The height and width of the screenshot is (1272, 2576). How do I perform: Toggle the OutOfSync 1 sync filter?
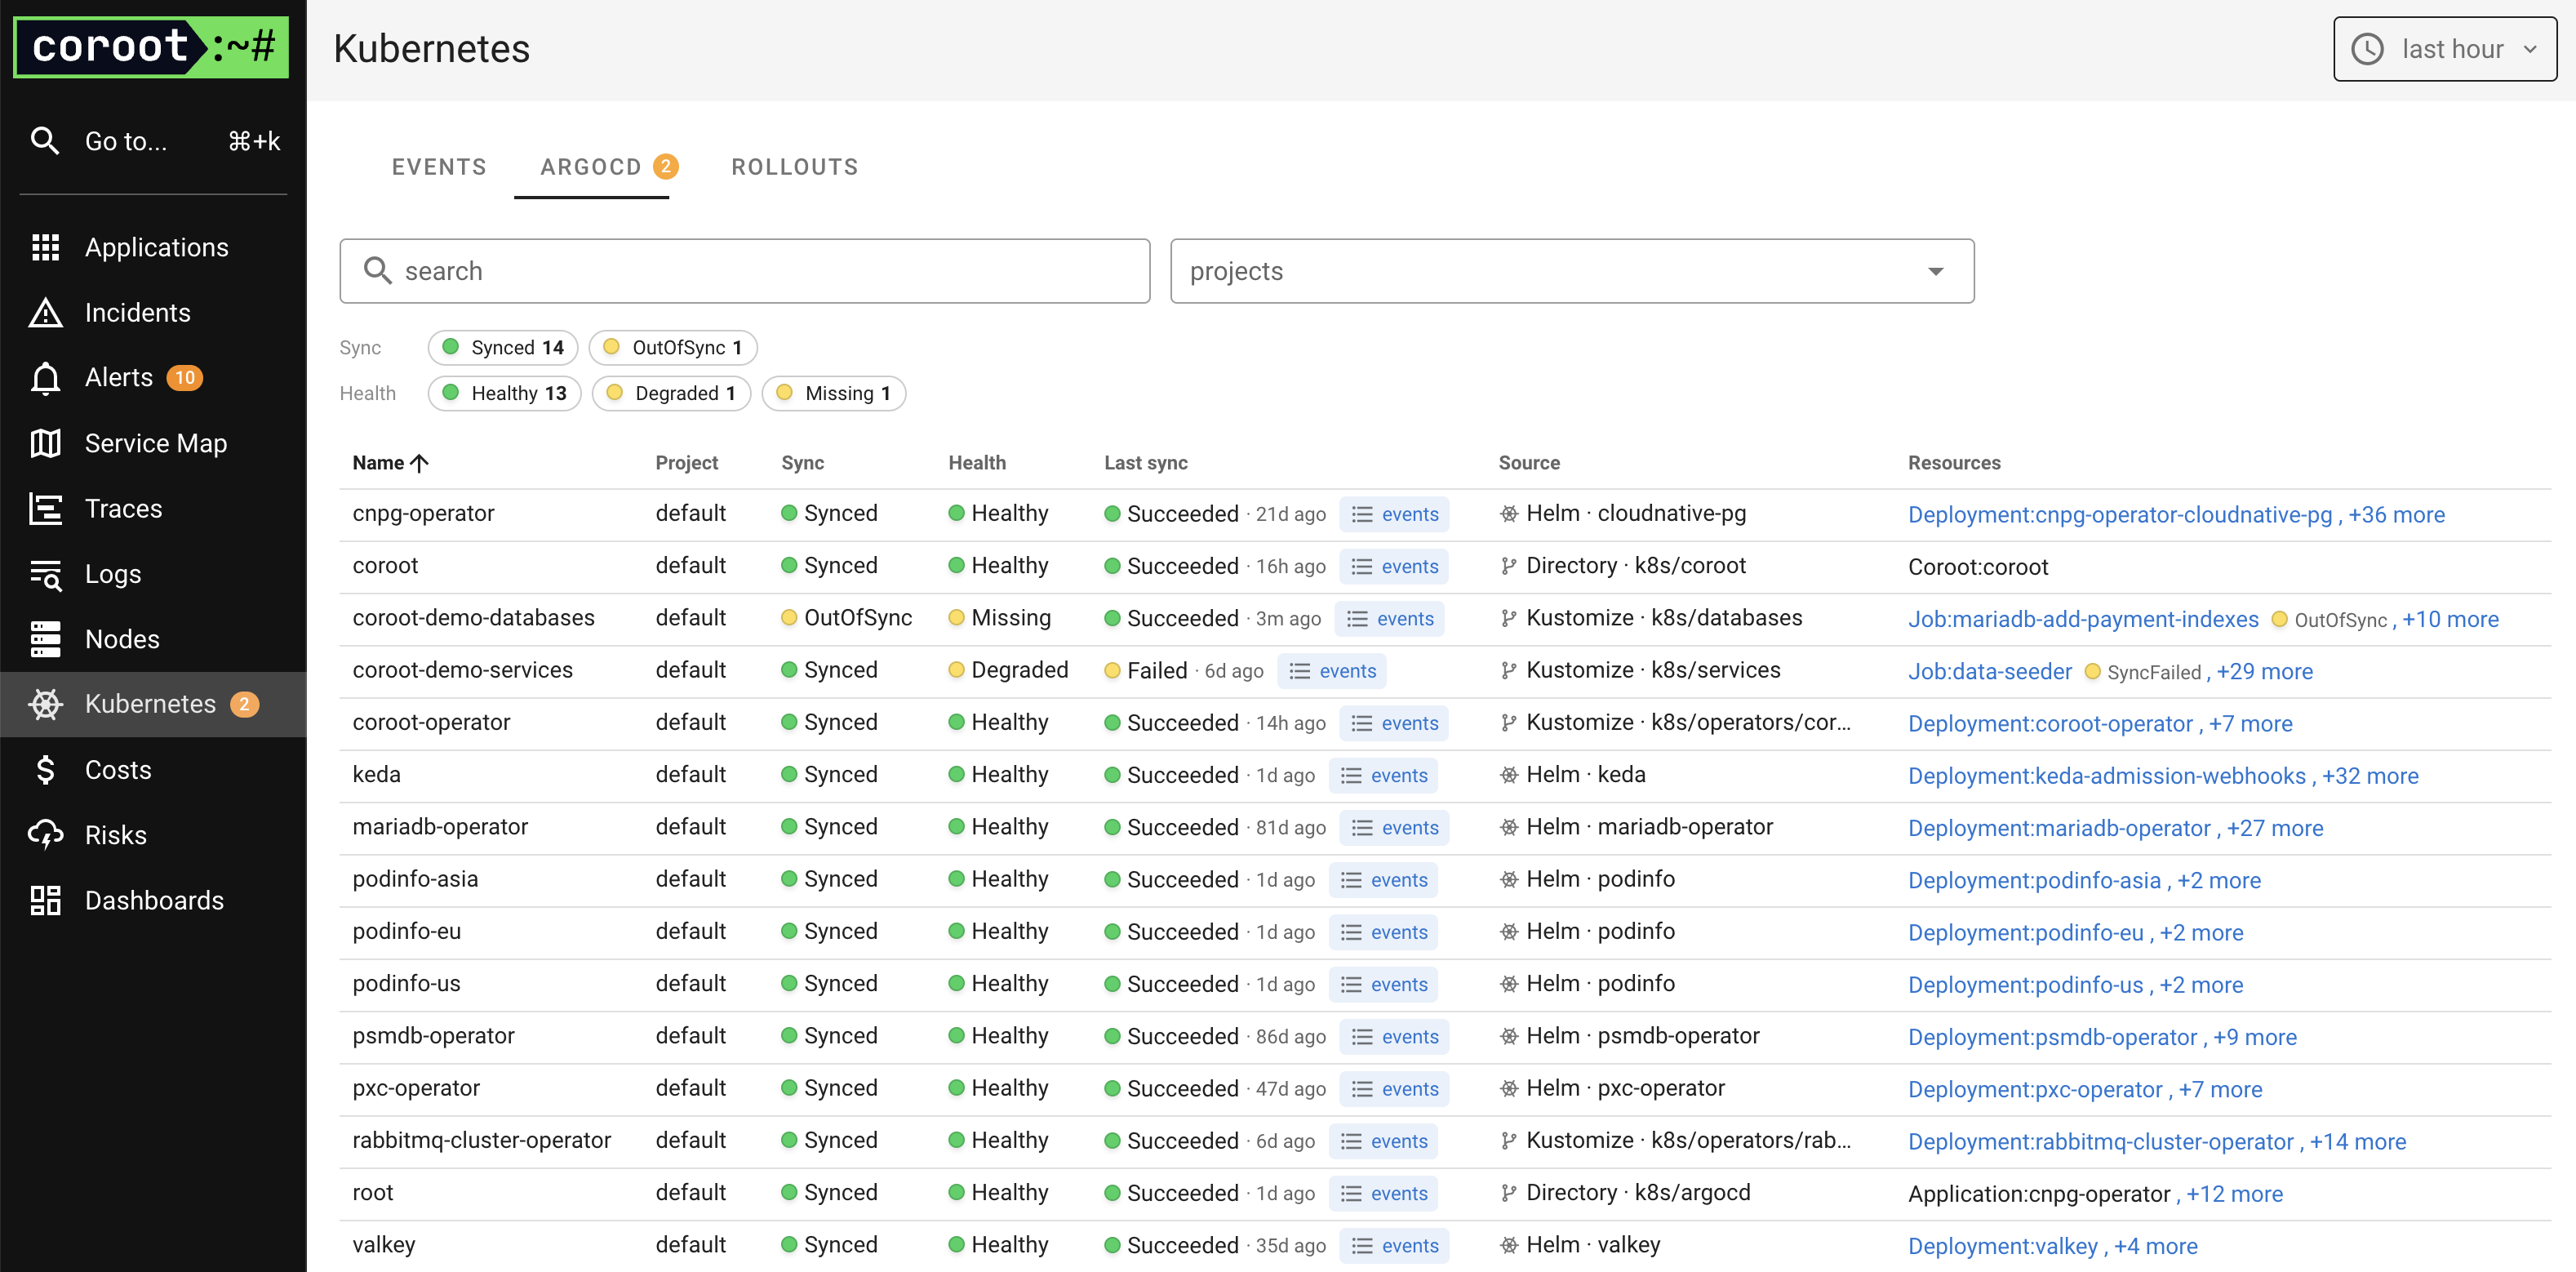(673, 348)
